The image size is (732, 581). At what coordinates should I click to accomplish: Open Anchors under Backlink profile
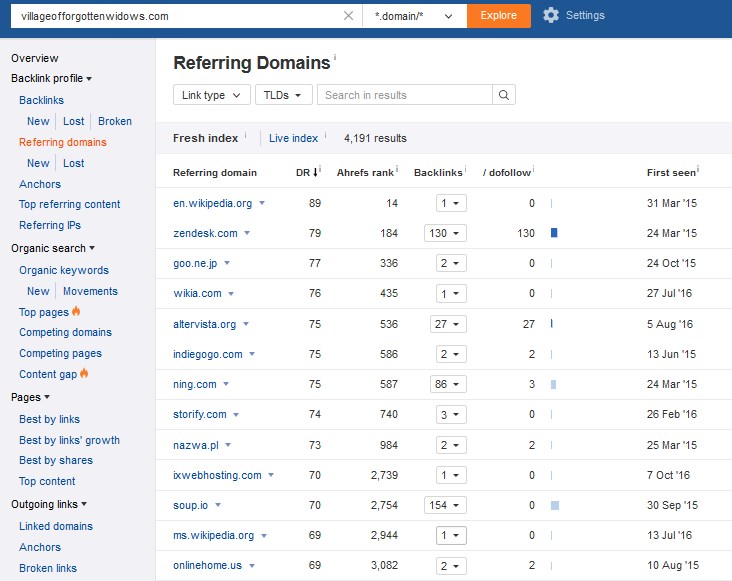(x=40, y=184)
